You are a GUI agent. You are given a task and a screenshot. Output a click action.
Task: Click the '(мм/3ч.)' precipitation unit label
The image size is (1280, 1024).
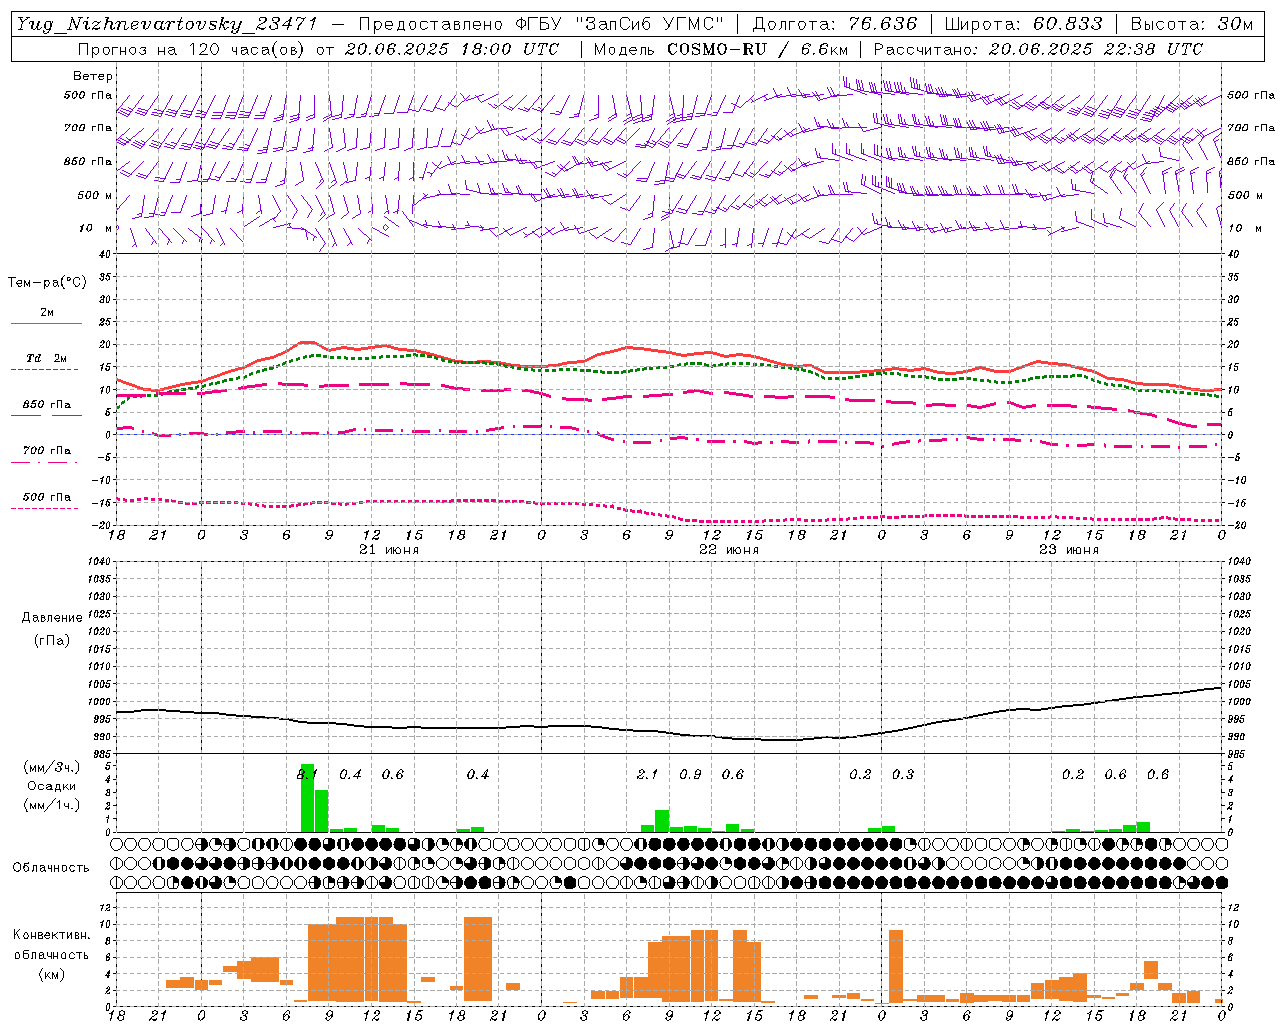pyautogui.click(x=52, y=767)
